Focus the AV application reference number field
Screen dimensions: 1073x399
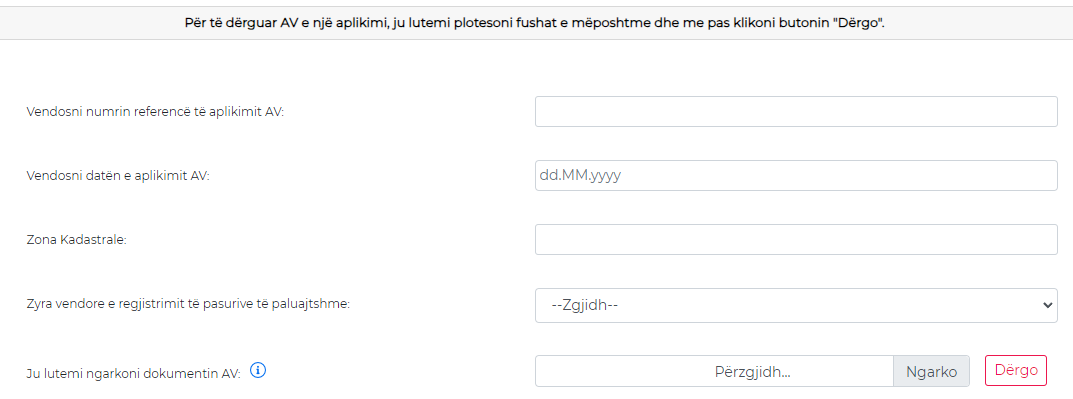point(797,112)
